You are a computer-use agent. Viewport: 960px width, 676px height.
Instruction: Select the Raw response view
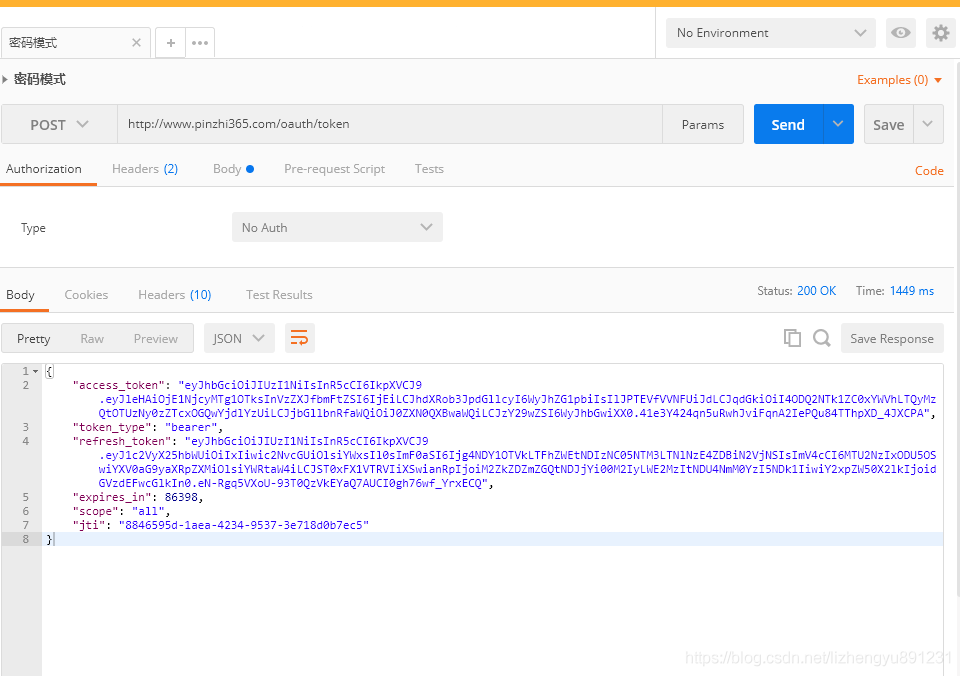click(92, 339)
